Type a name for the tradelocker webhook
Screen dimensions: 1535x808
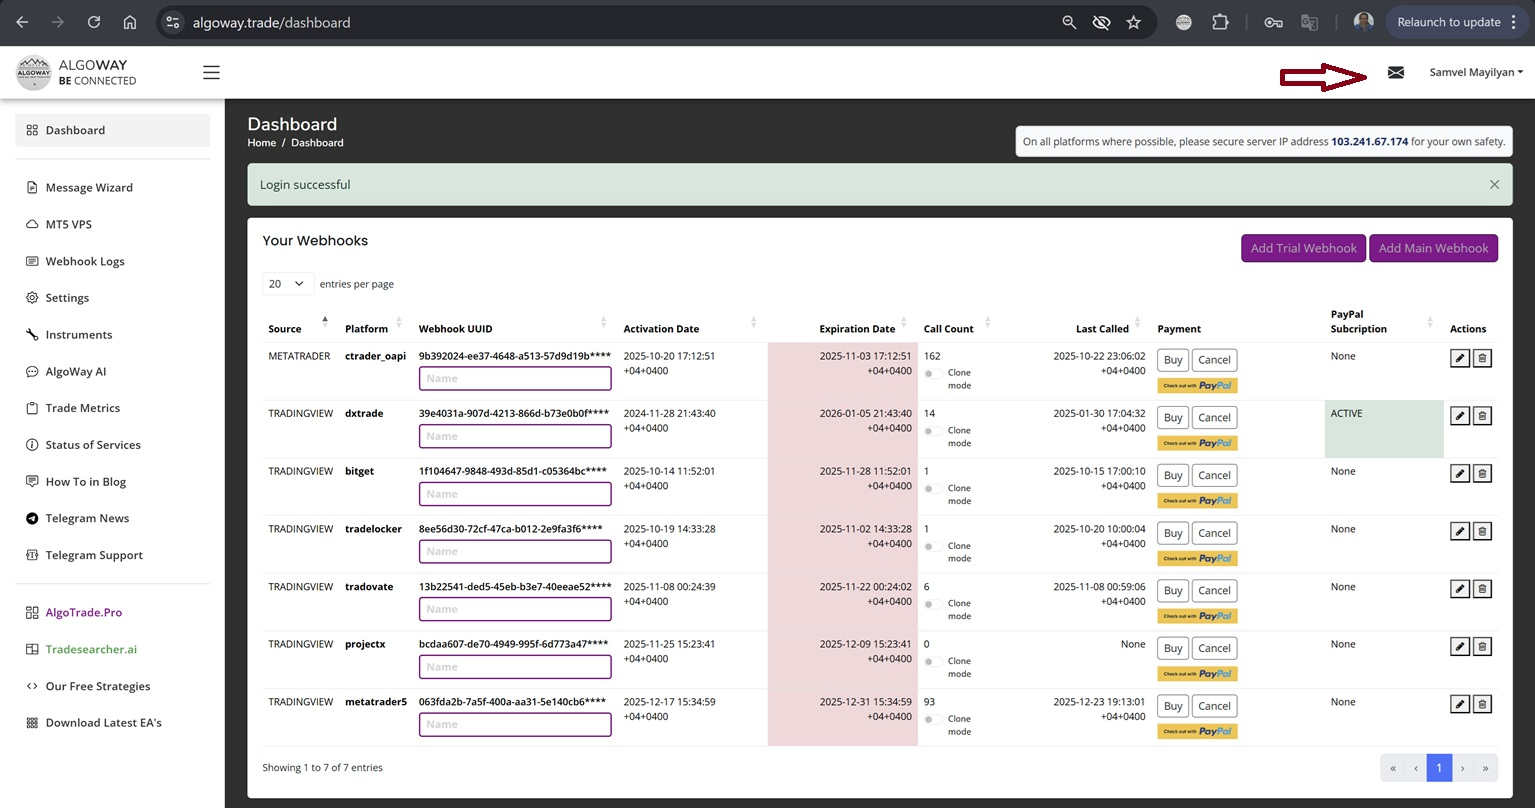[x=515, y=551]
